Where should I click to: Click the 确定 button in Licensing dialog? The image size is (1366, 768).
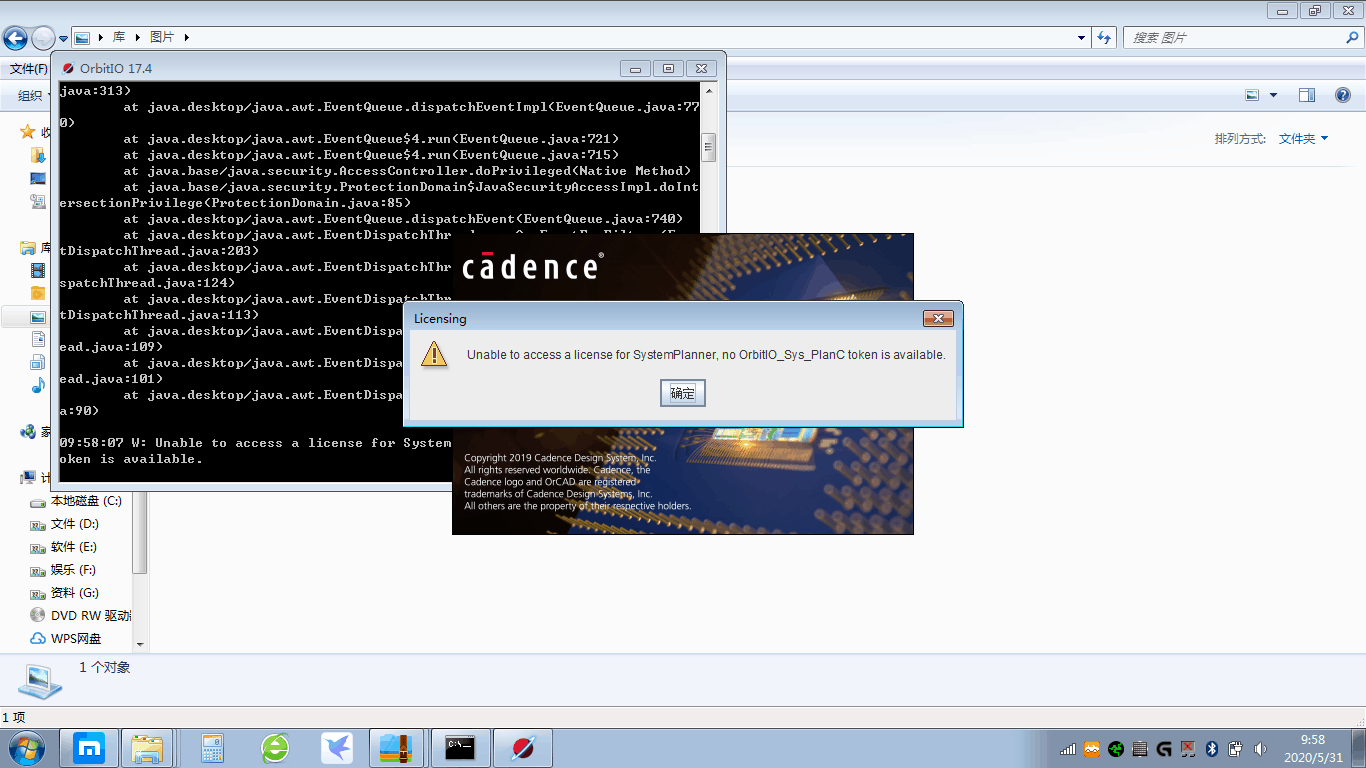[683, 393]
